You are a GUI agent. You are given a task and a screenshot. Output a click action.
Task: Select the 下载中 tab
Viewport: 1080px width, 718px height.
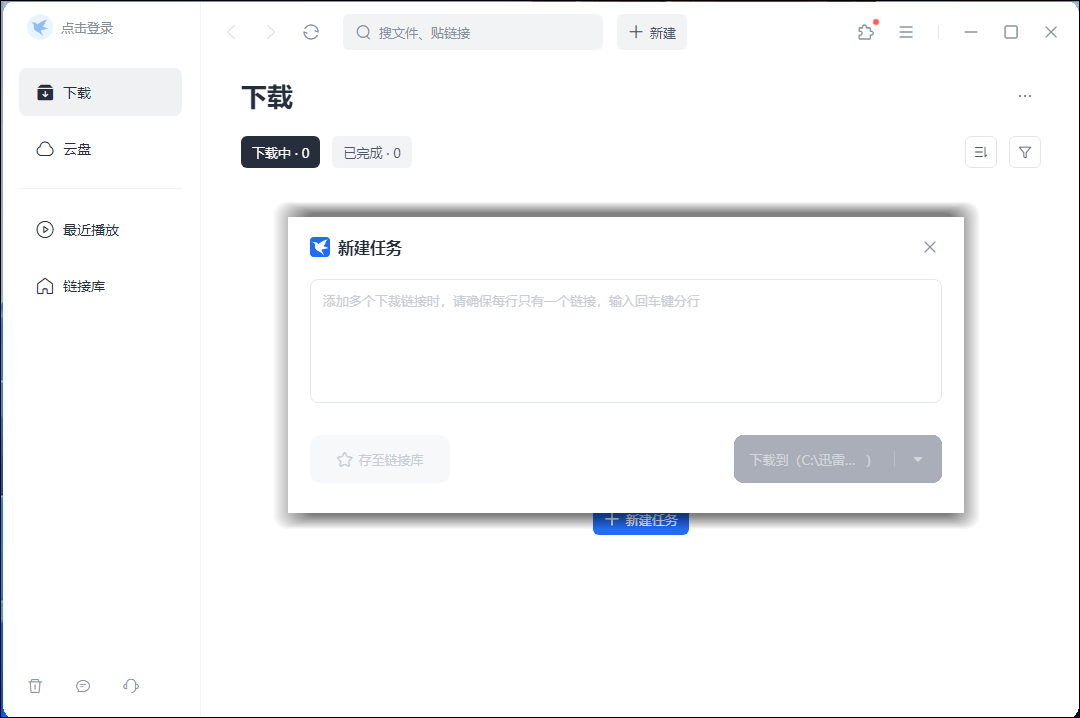pyautogui.click(x=280, y=153)
